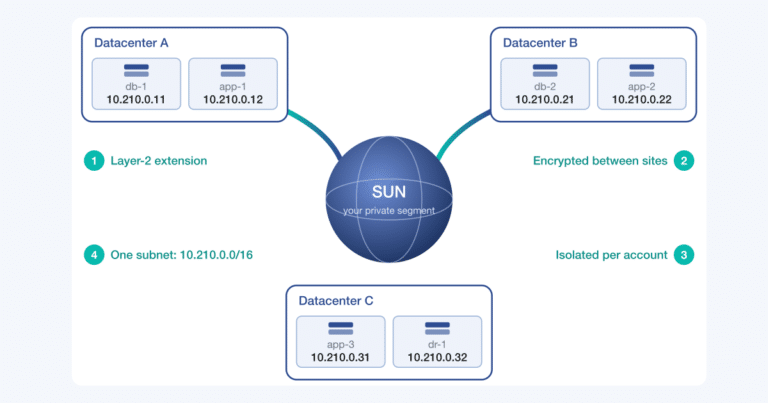Click the SUN globe graphic
The height and width of the screenshot is (403, 768).
click(x=389, y=199)
